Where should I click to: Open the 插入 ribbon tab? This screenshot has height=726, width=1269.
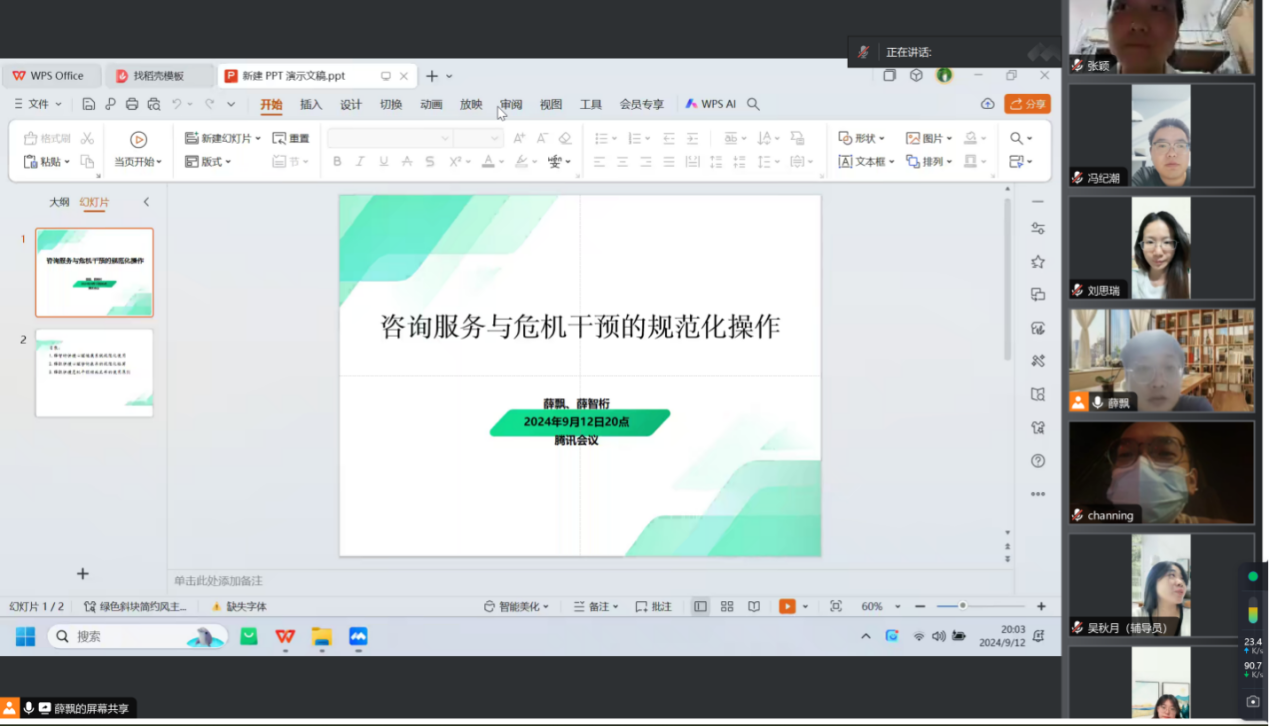tap(311, 104)
